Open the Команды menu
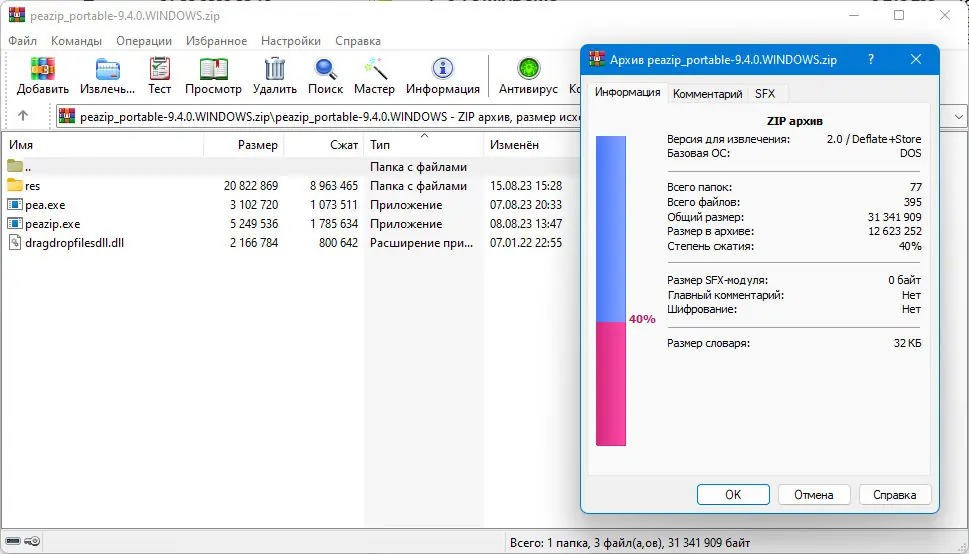 77,41
